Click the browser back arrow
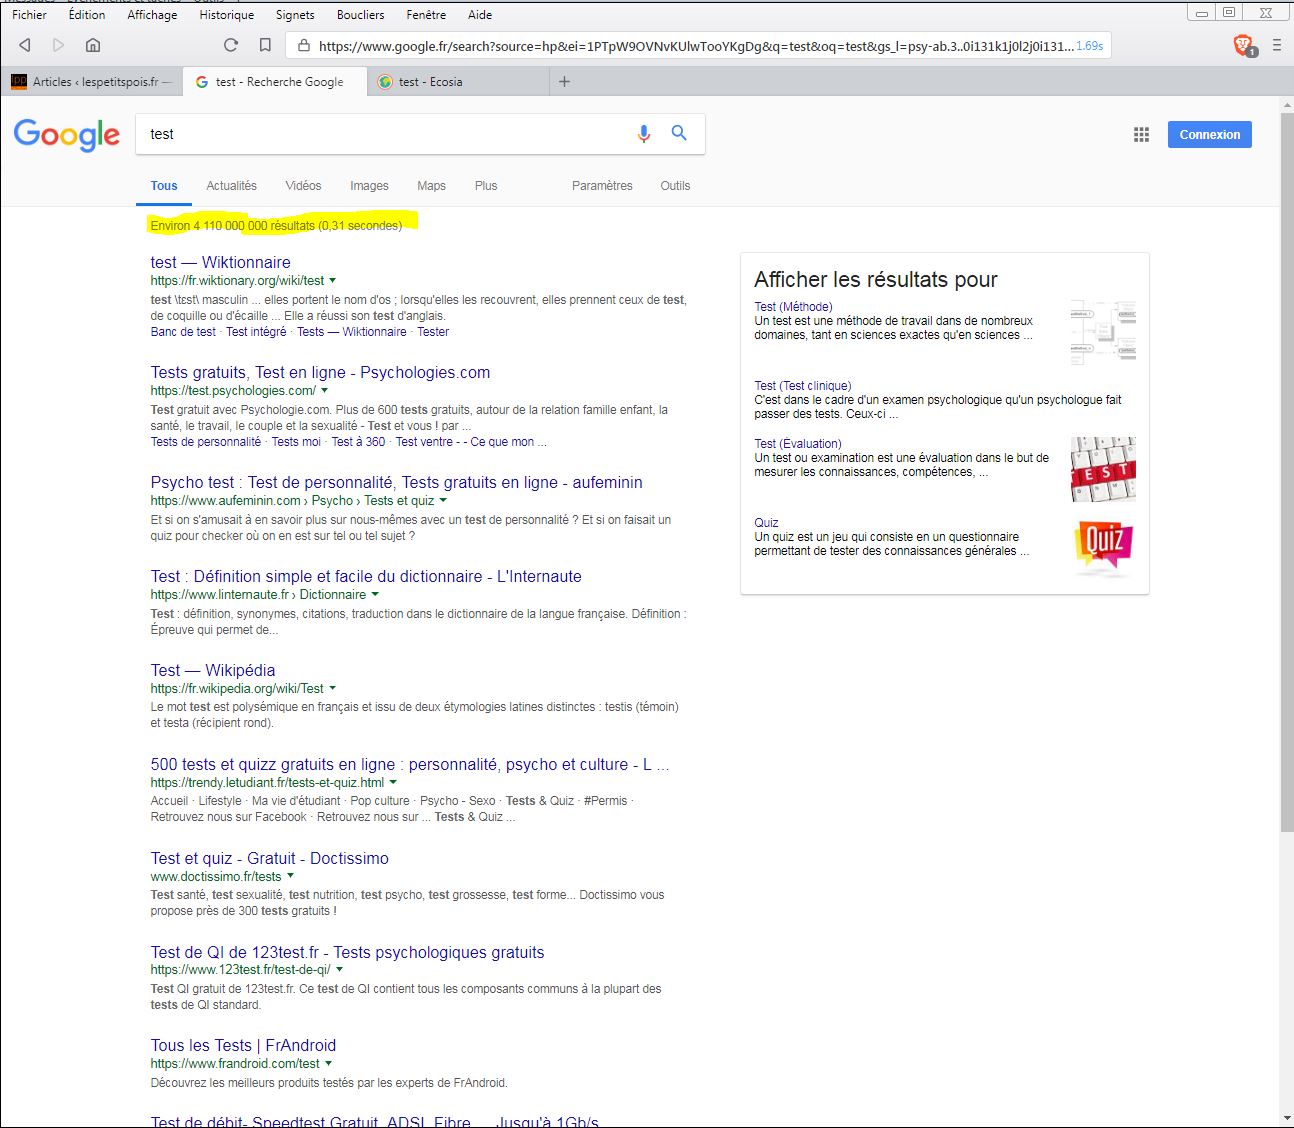 [x=25, y=45]
